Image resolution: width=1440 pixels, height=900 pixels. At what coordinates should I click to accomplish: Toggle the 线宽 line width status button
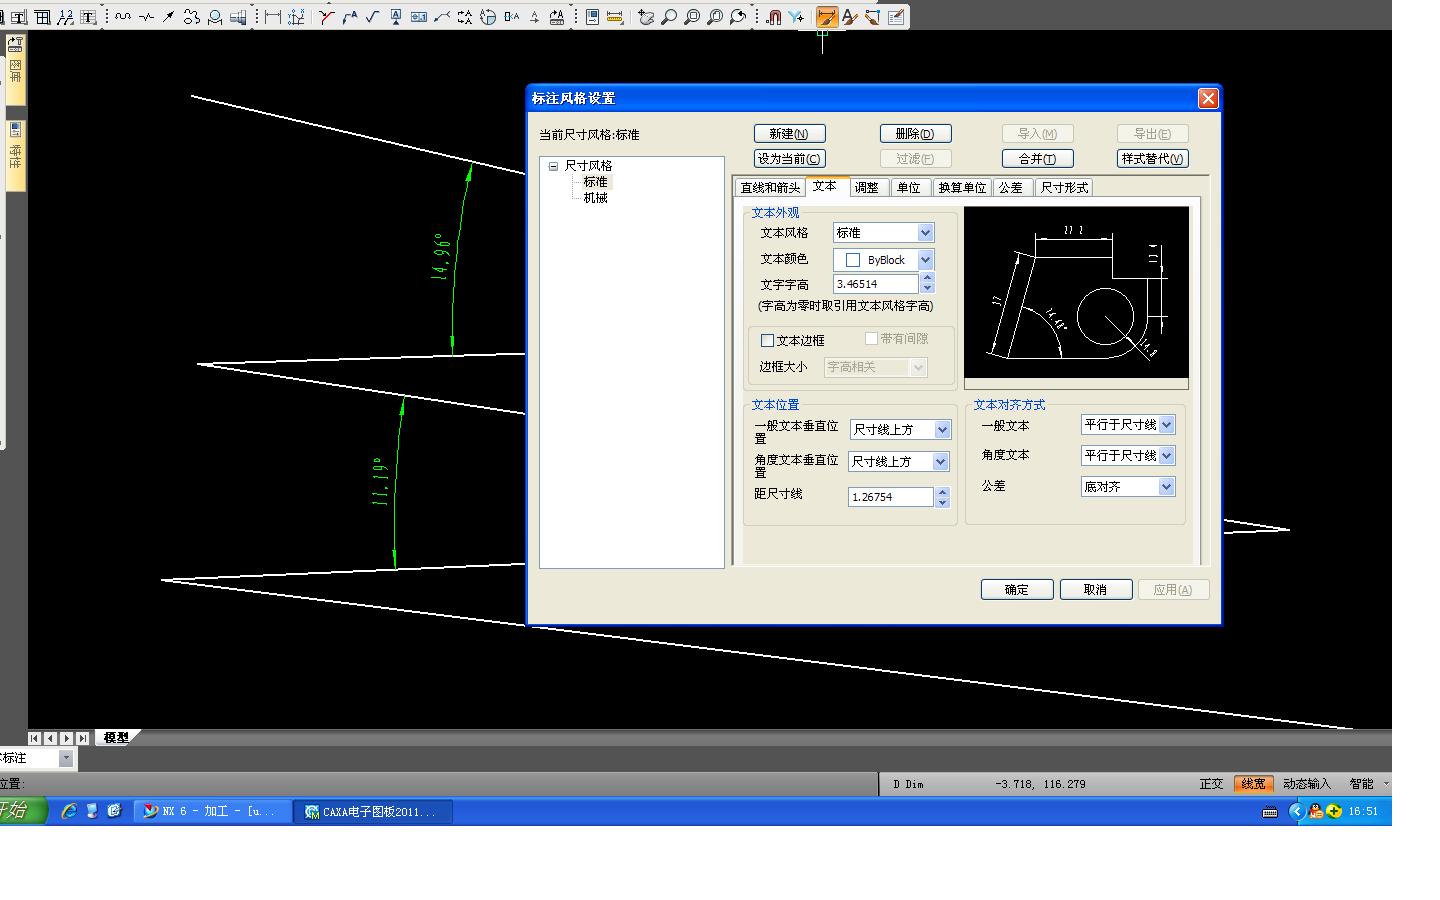point(1252,784)
